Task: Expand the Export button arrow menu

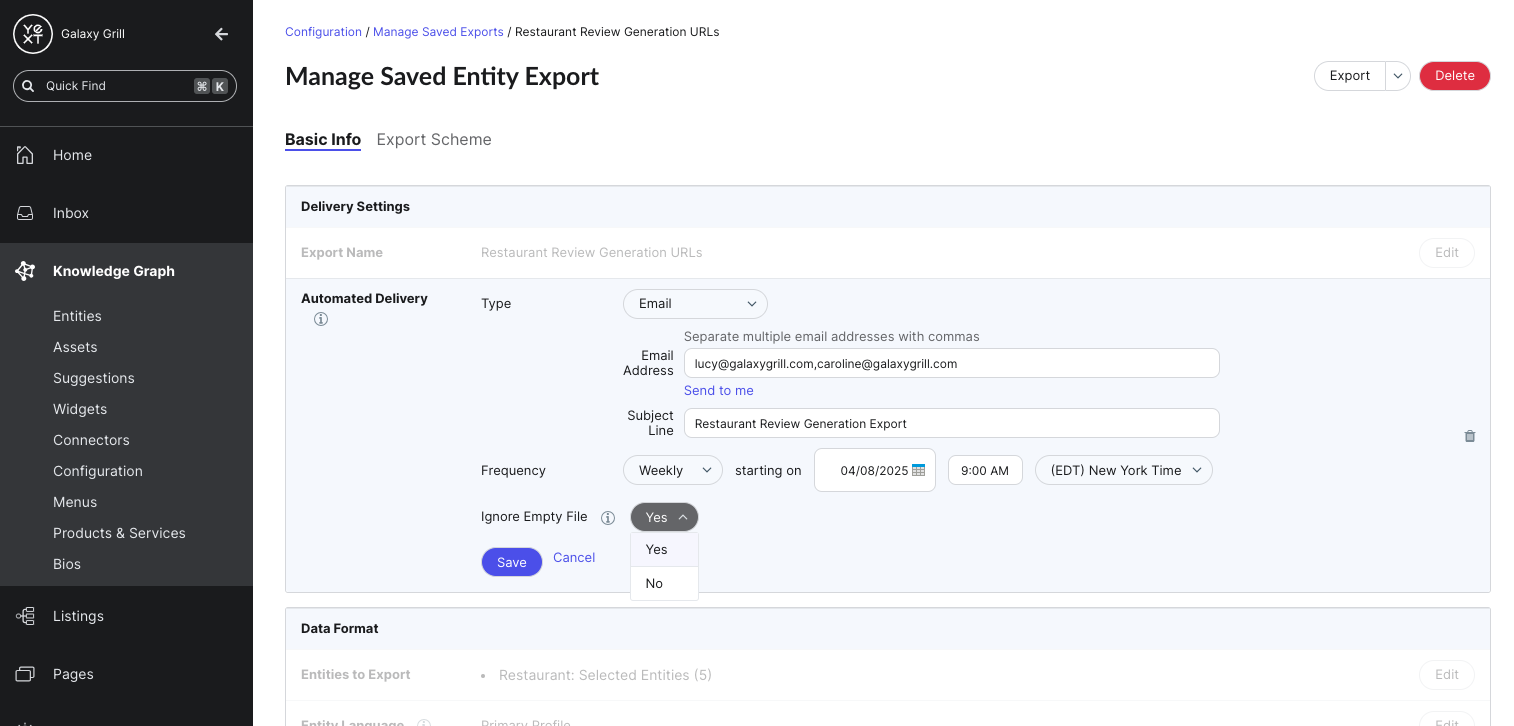Action: tap(1397, 76)
